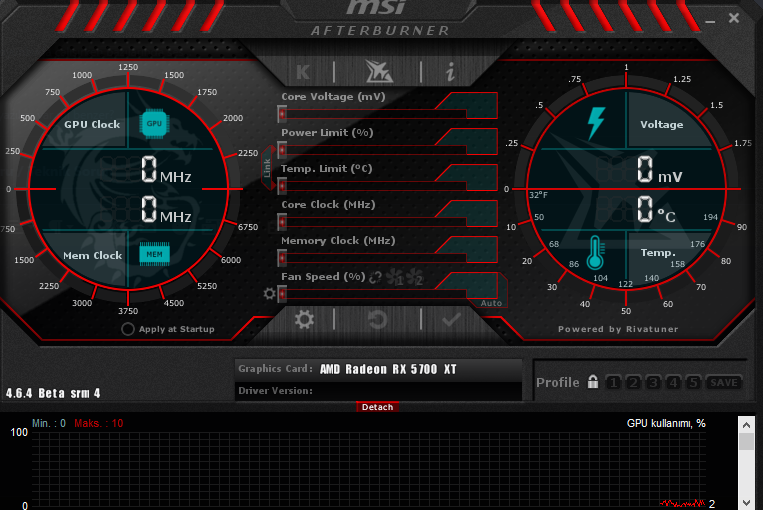
Task: Click the AMD Radeon RX 5700 XT text
Action: click(388, 369)
